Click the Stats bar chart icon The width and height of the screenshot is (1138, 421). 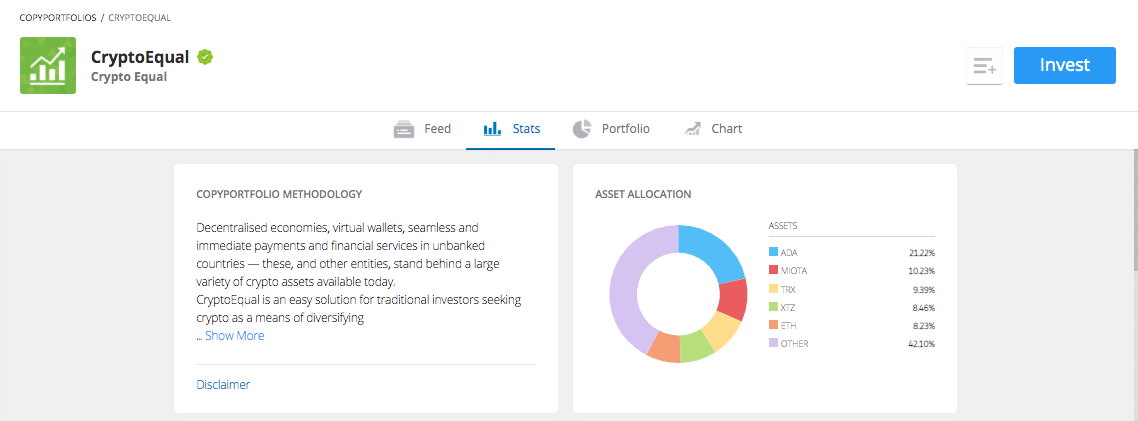coord(492,129)
